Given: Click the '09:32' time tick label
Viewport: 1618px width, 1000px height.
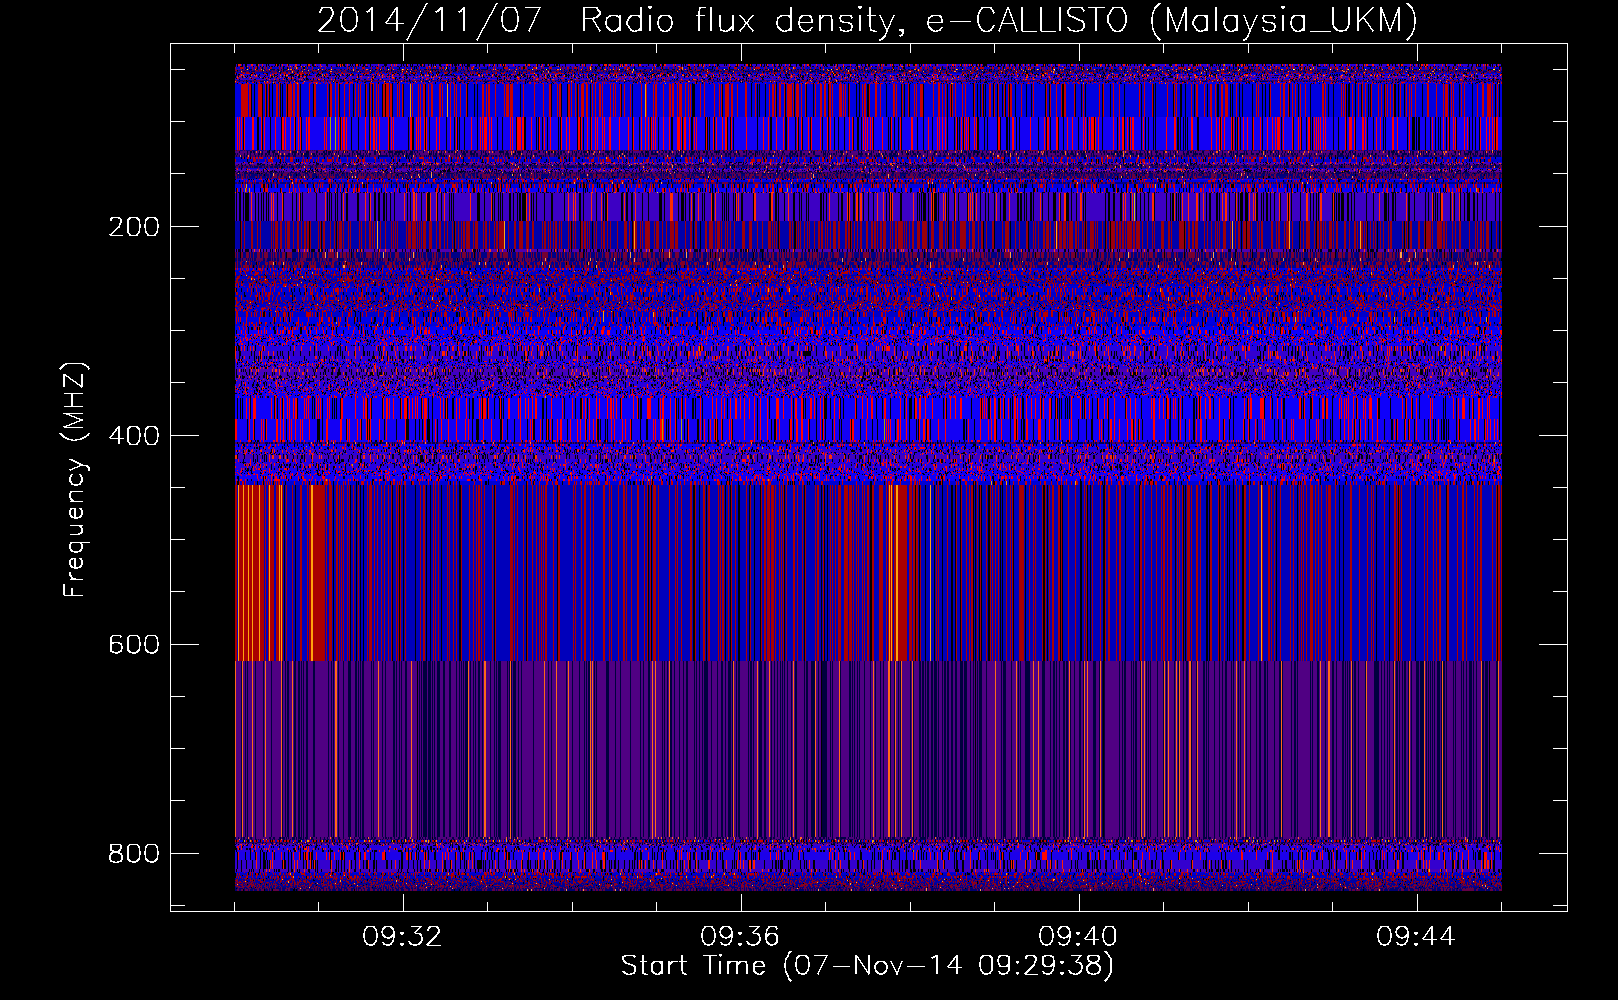Looking at the screenshot, I should pos(402,937).
